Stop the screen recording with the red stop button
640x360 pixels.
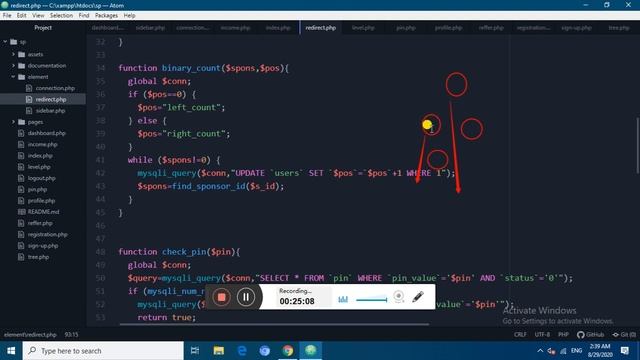[221, 297]
